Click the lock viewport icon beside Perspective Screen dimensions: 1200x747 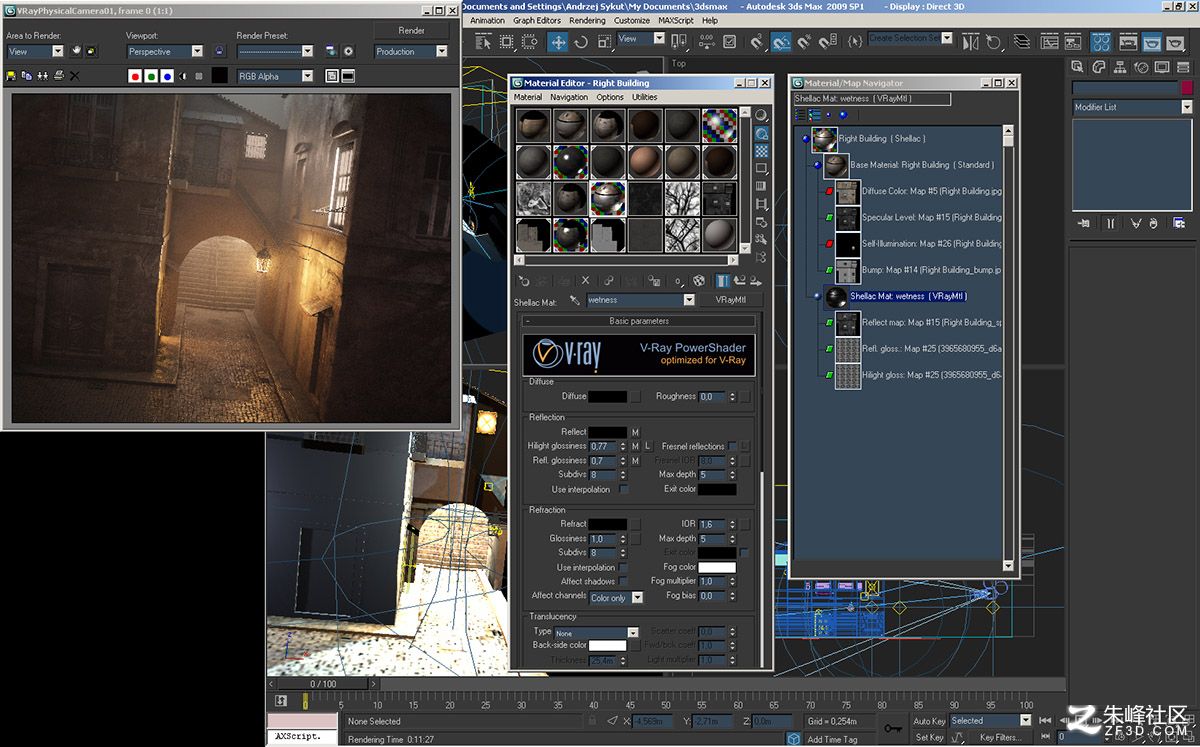219,51
